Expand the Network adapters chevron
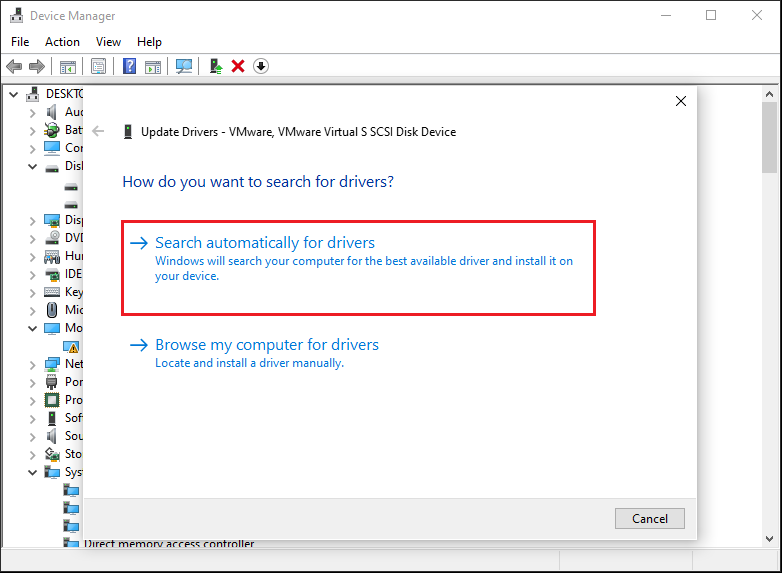The height and width of the screenshot is (573, 782). tap(32, 365)
